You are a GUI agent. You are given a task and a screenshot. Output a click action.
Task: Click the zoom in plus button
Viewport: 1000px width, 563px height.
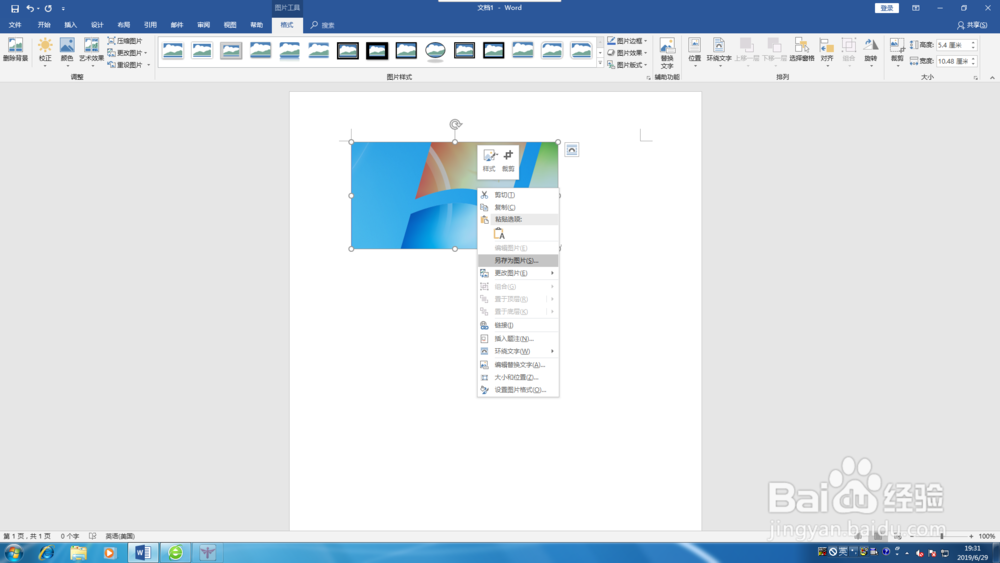tap(971, 536)
